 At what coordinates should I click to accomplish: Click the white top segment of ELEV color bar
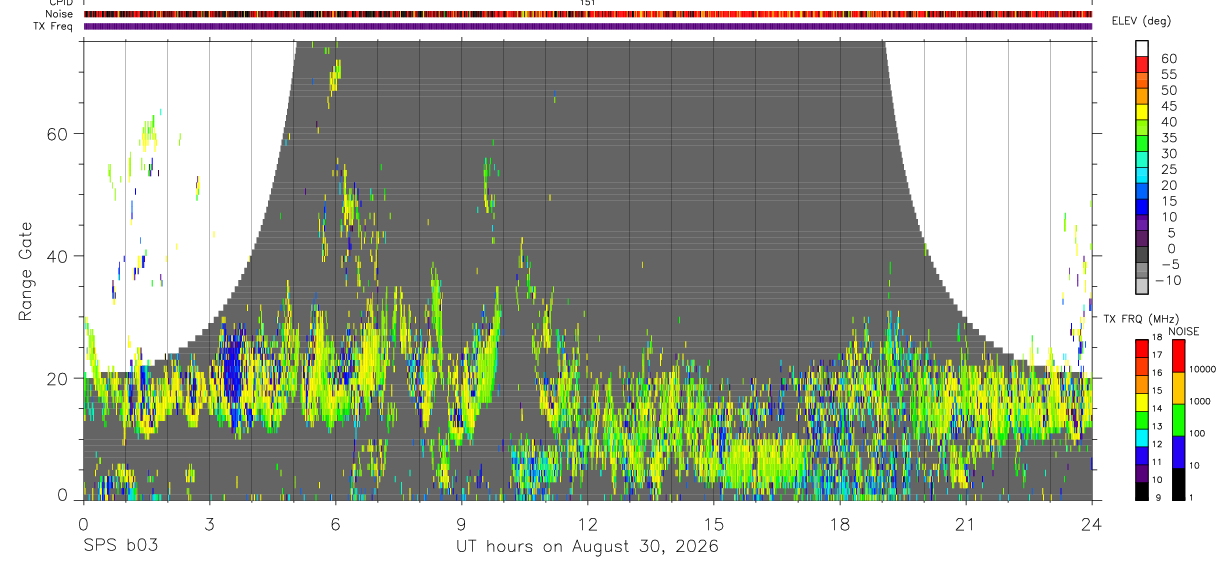pos(1142,47)
